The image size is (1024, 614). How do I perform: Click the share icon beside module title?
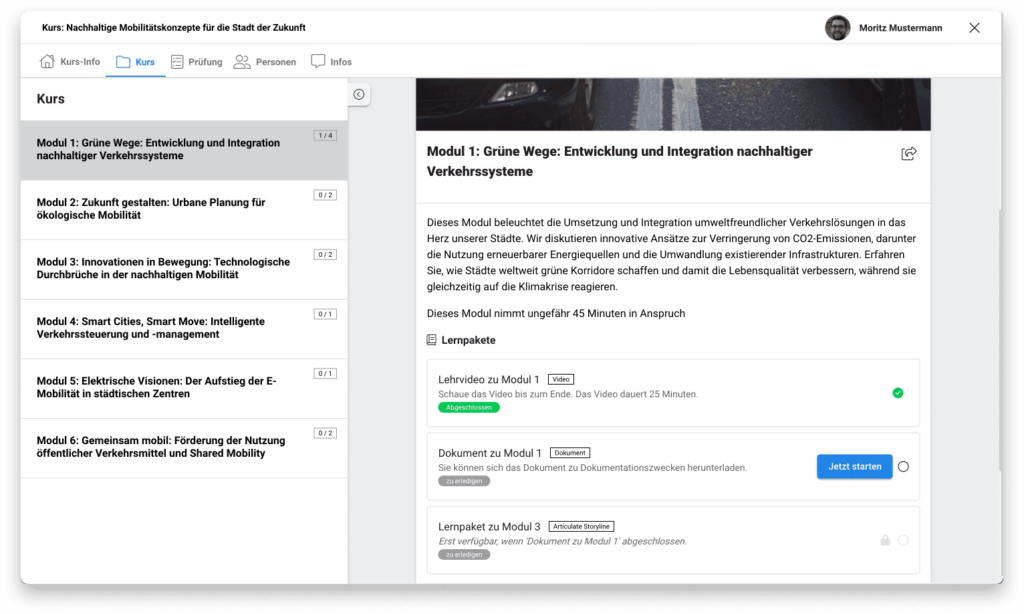(x=908, y=153)
